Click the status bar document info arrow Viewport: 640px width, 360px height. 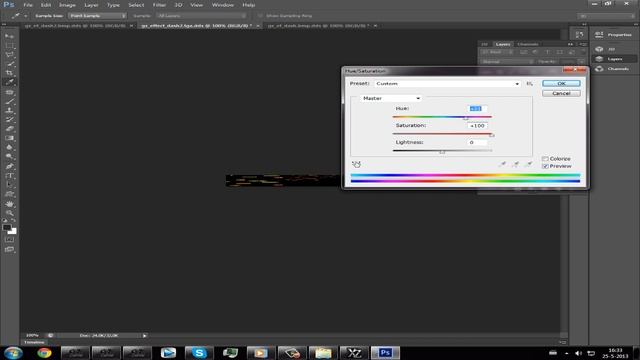point(144,336)
